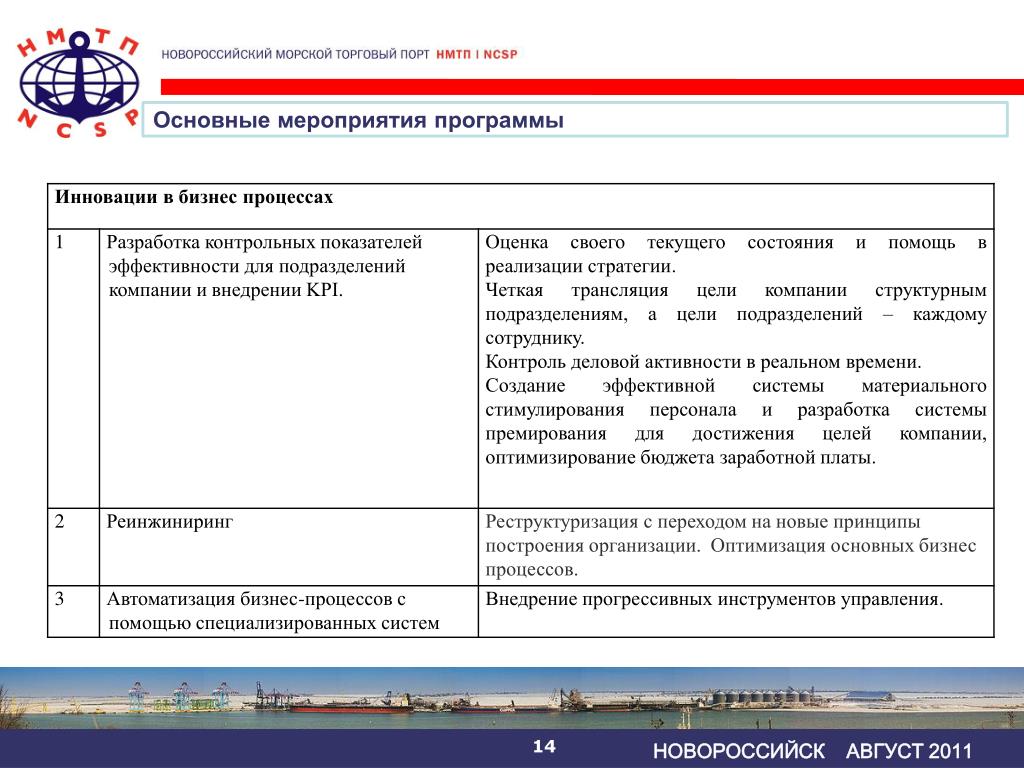This screenshot has width=1024, height=768.
Task: Click table header 'Инновации в бизнес процессах'
Action: pos(194,197)
